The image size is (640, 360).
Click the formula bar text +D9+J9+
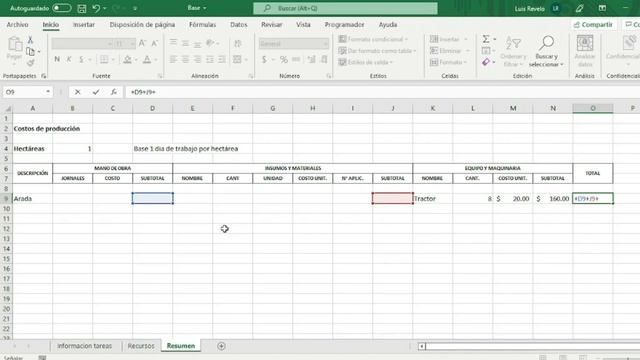(x=143, y=92)
